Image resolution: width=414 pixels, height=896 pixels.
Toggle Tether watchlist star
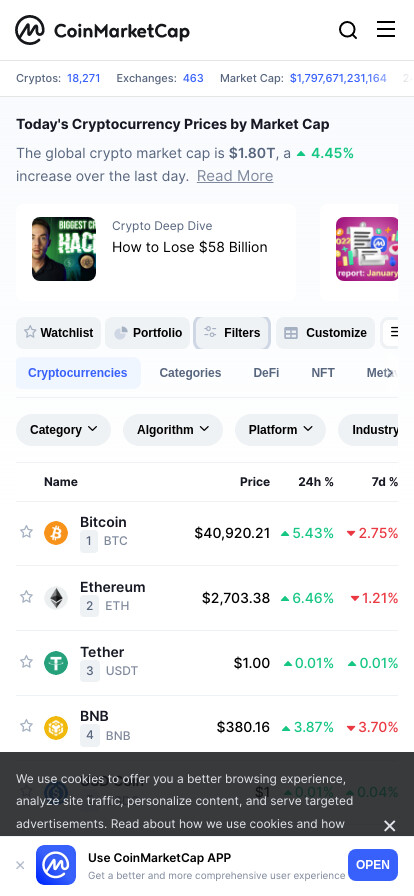pos(26,662)
